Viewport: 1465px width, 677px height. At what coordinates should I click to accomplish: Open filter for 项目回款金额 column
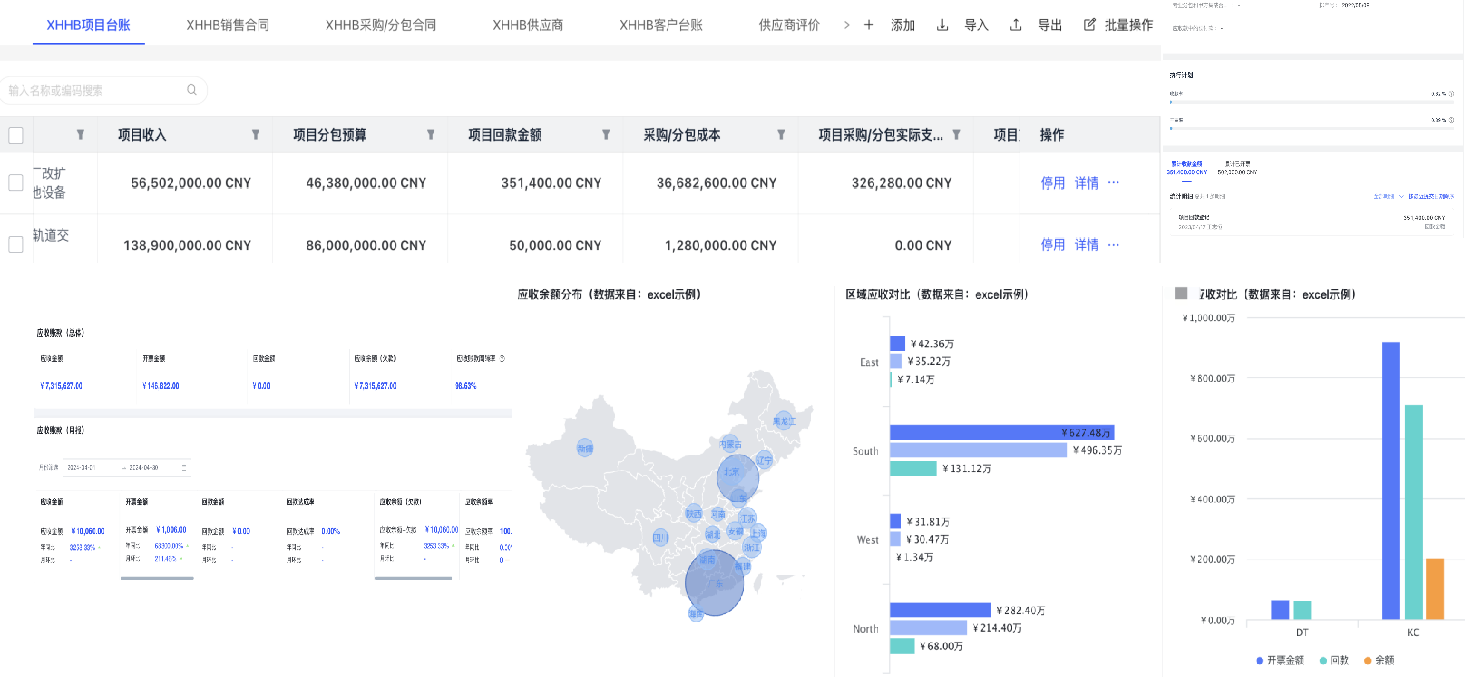(x=606, y=135)
